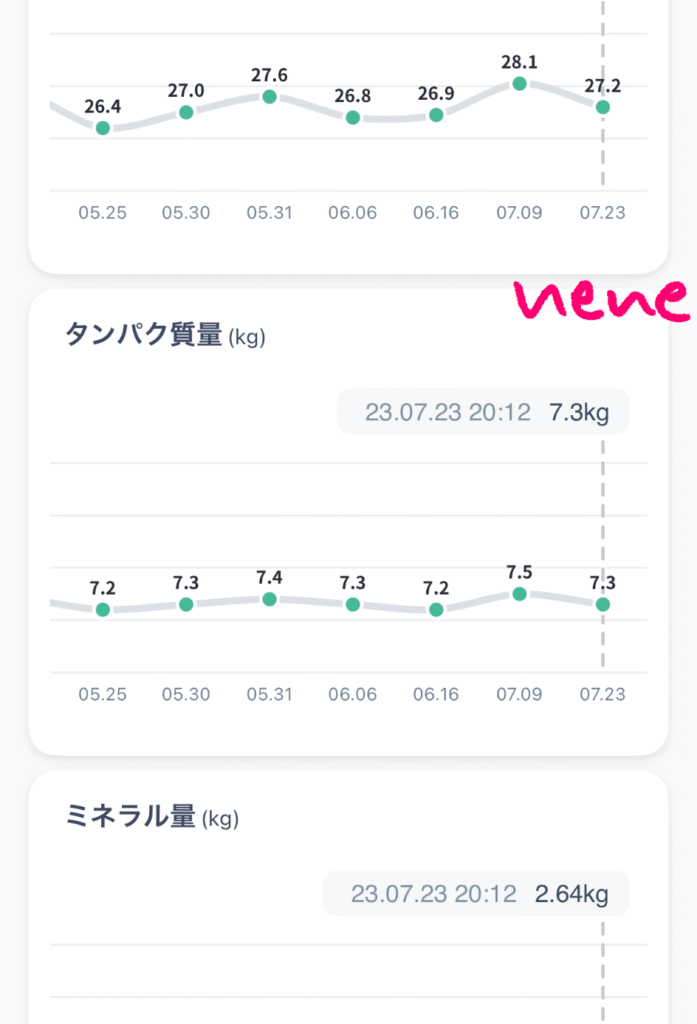Screen dimensions: 697x1024
Task: Tap the 28.1 data point in the top chart
Action: point(519,84)
